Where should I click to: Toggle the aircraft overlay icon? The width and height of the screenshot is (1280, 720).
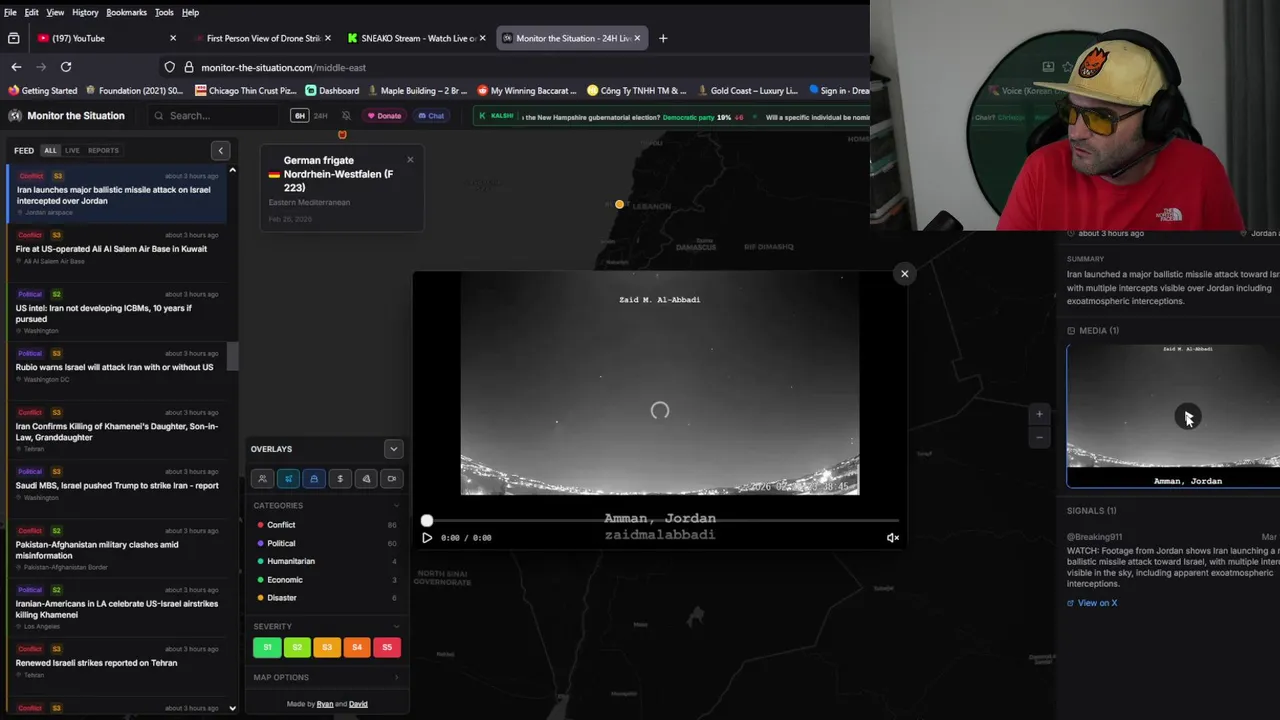tap(288, 479)
